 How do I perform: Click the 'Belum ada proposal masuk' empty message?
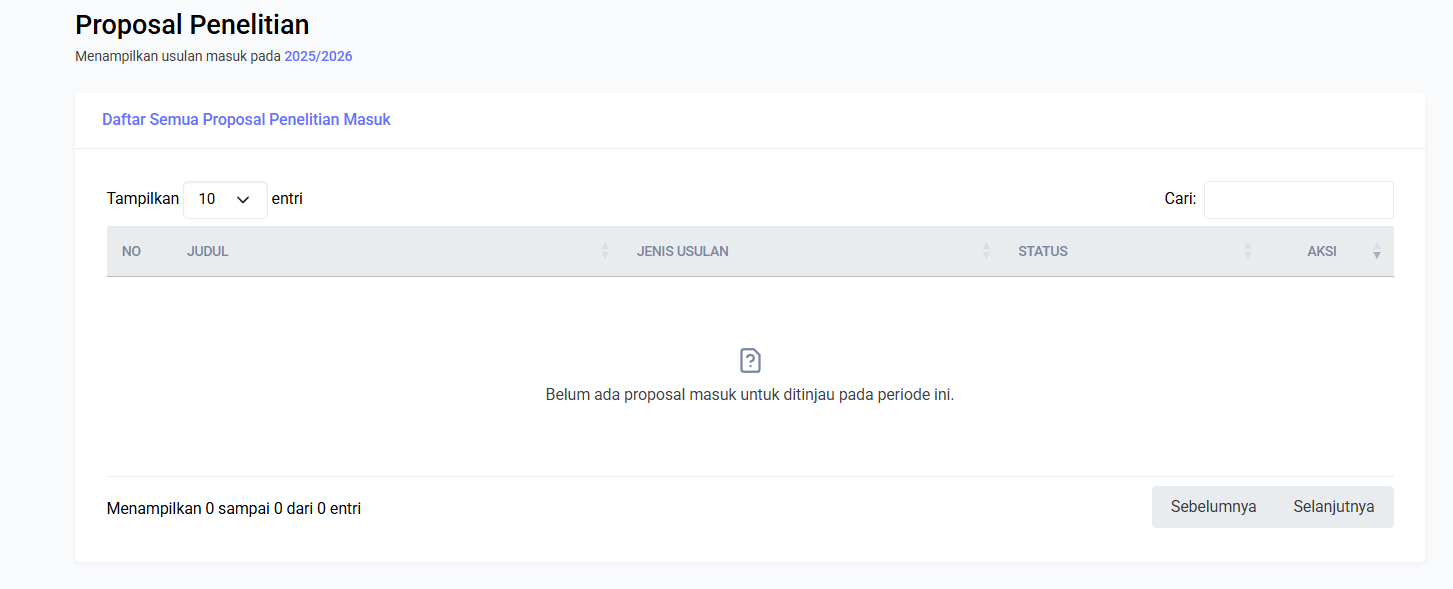coord(748,394)
